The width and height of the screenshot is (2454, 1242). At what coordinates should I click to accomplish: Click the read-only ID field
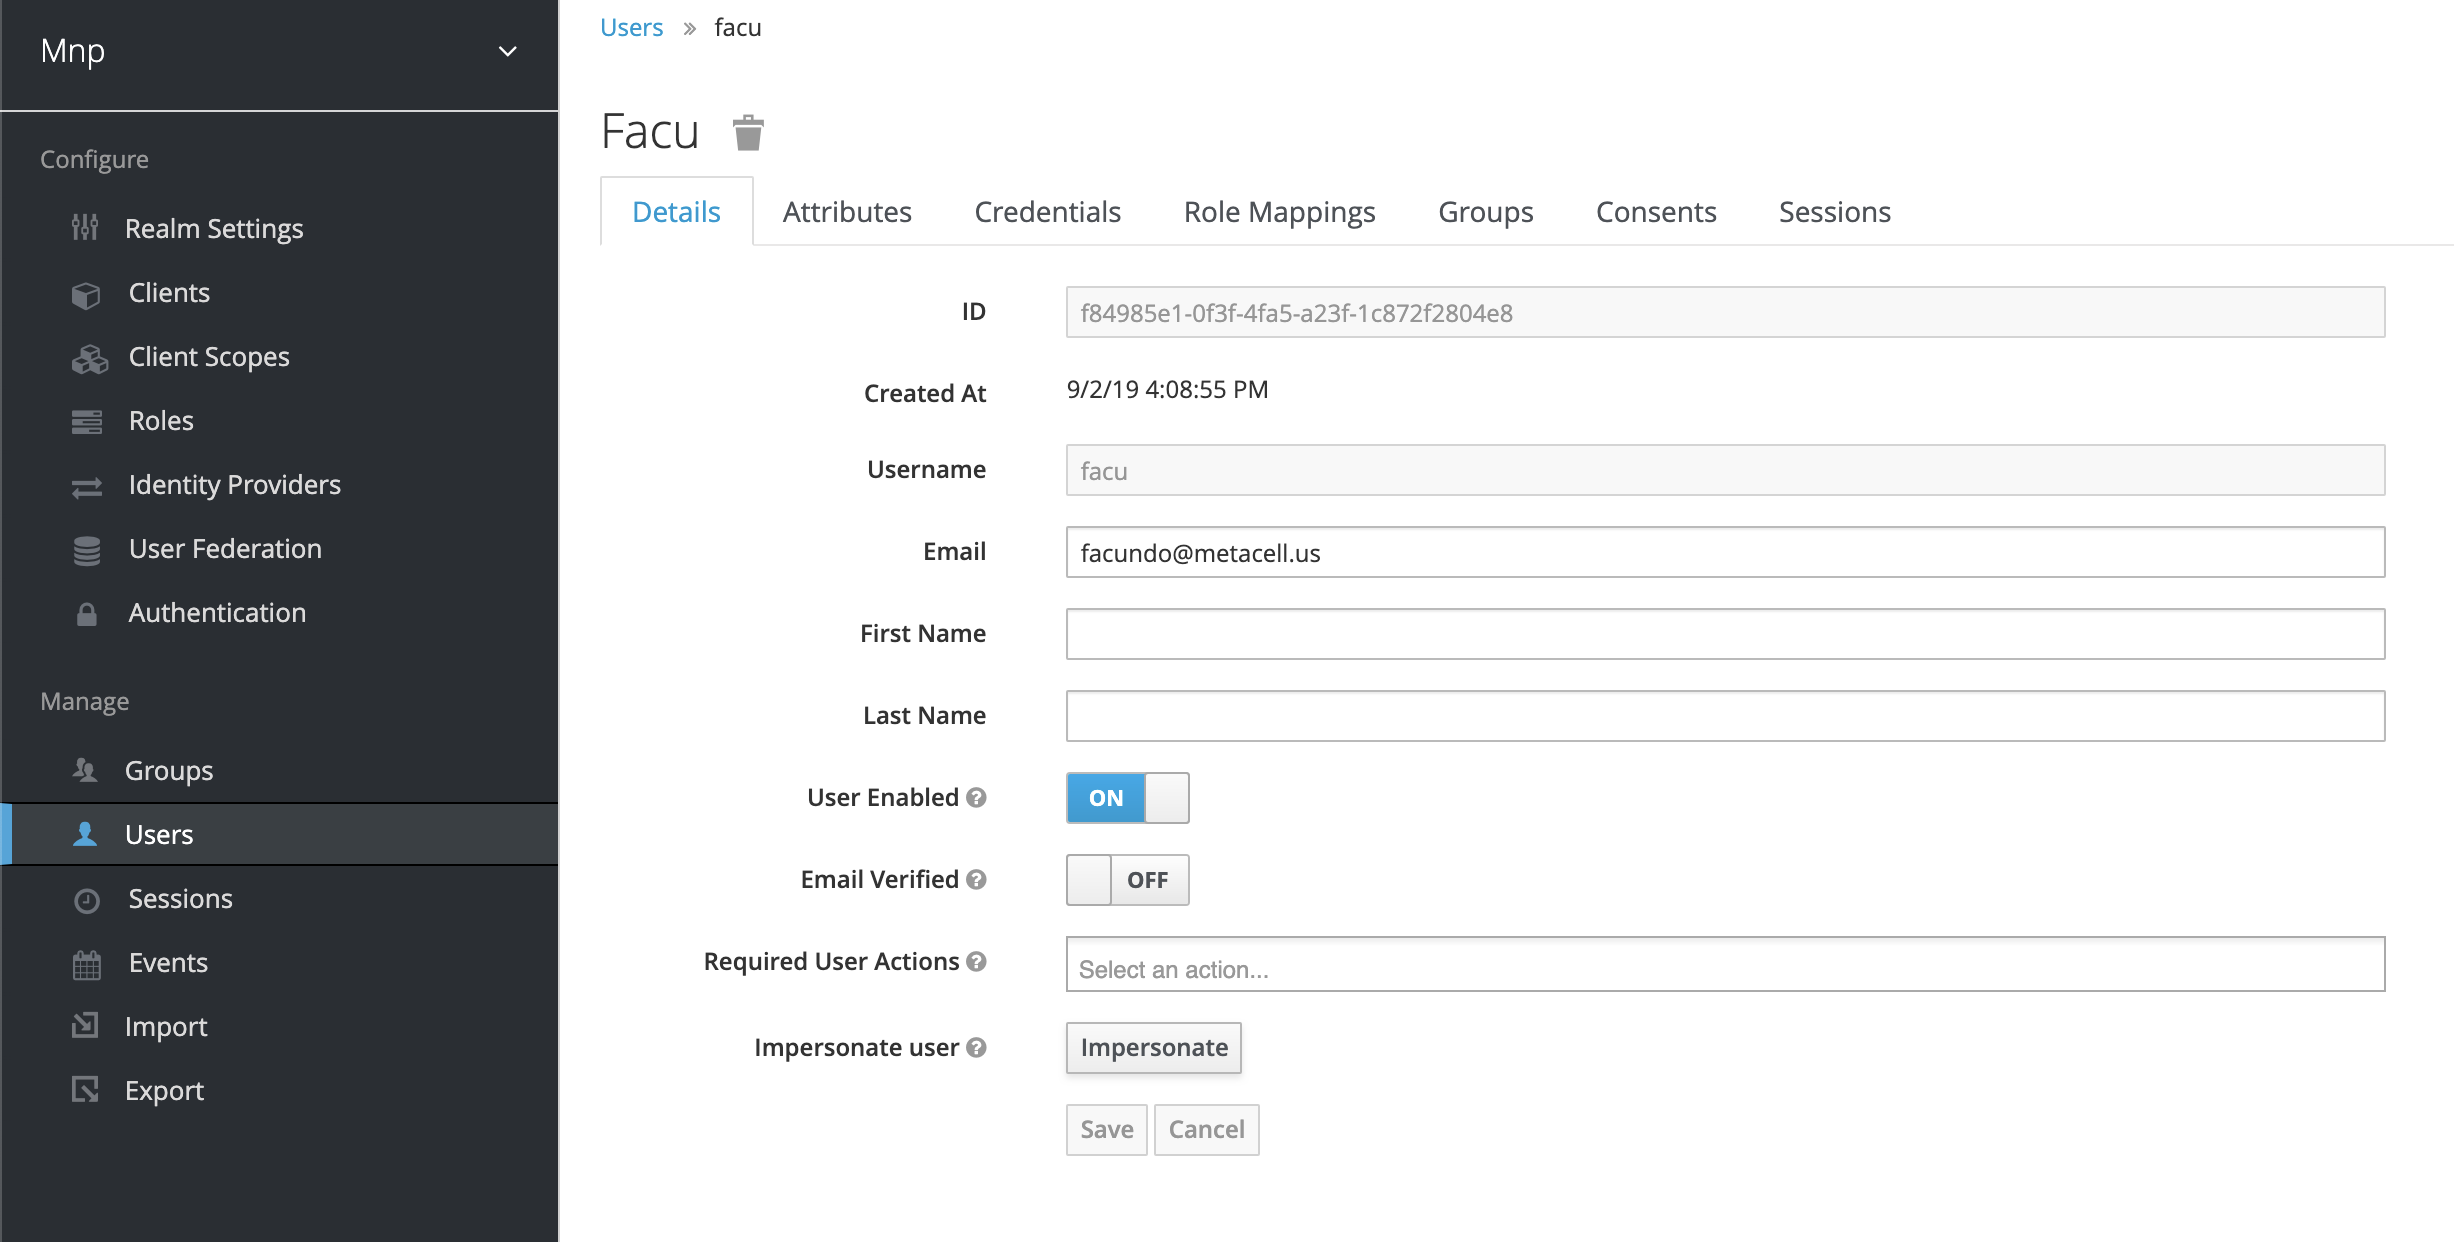click(x=1725, y=312)
